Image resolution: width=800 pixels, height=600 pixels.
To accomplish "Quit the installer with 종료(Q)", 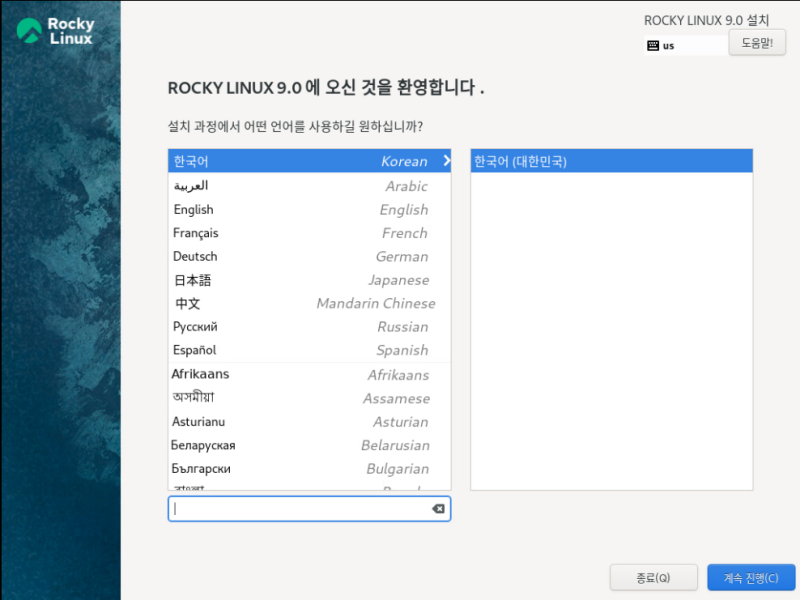I will [x=653, y=578].
